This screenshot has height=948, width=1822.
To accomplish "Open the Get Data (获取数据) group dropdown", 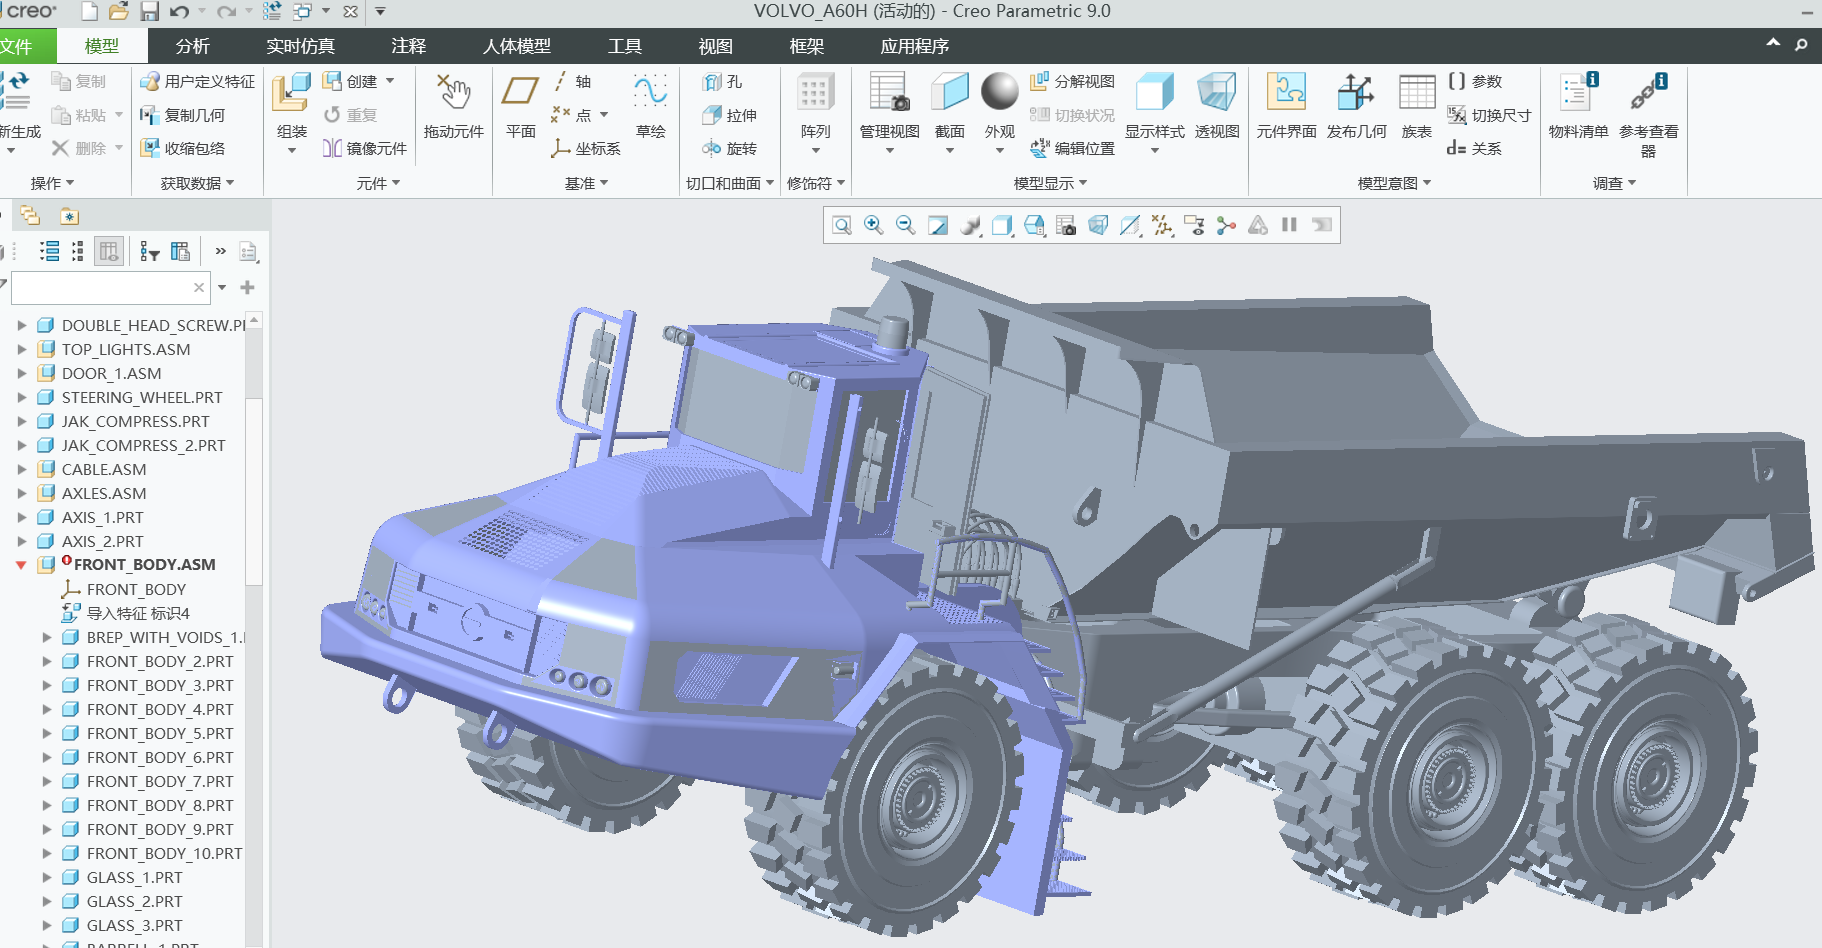I will (198, 183).
